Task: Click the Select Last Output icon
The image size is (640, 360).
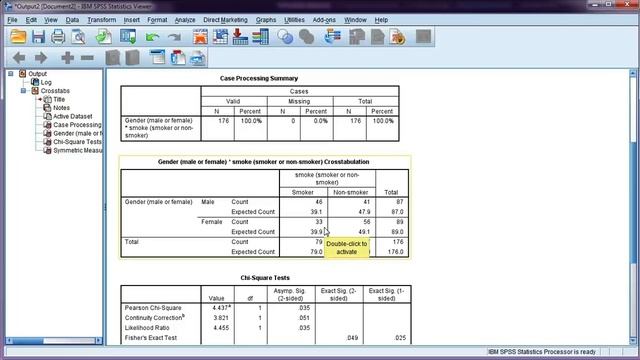Action: [332, 37]
